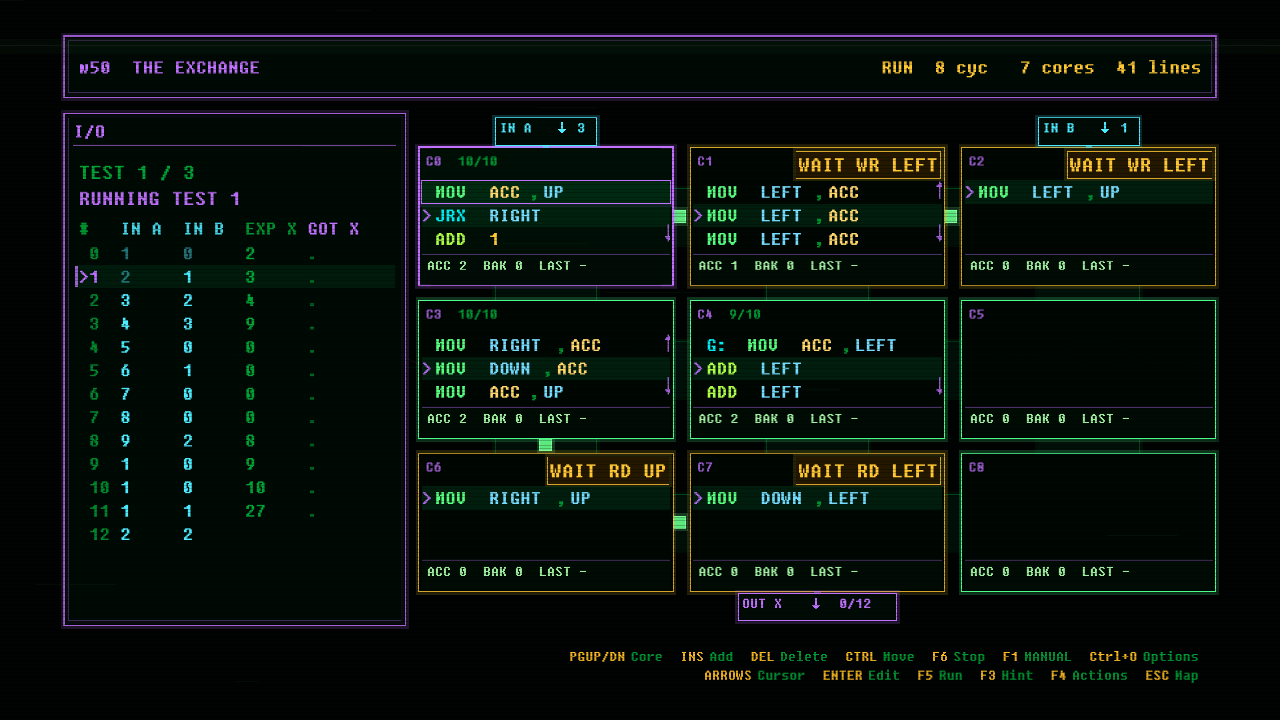Click RUNNING TEST 1 label
Image resolution: width=1280 pixels, height=720 pixels.
pyautogui.click(x=160, y=198)
